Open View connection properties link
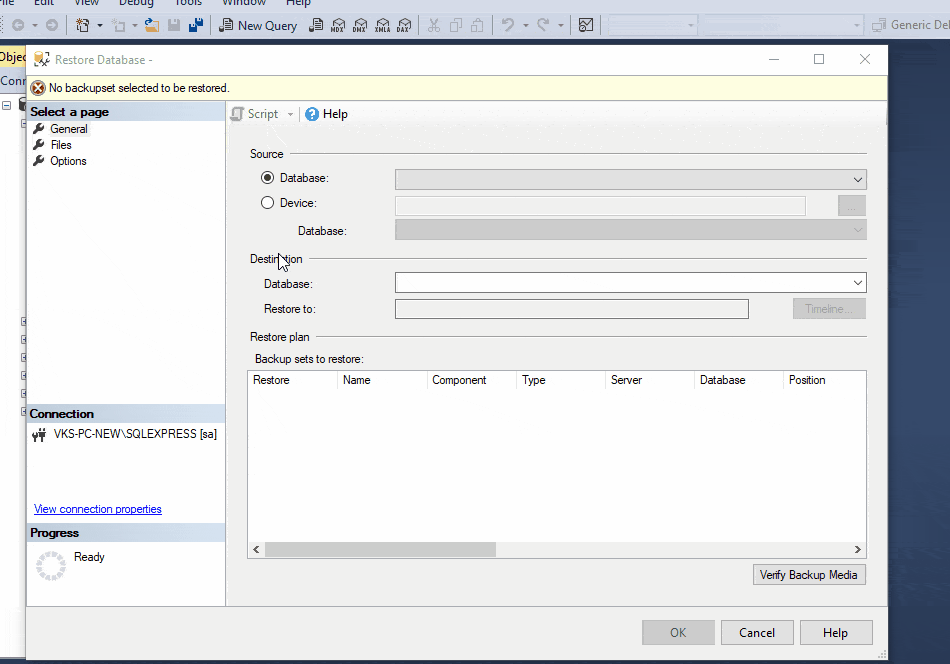This screenshot has height=664, width=950. pyautogui.click(x=98, y=509)
